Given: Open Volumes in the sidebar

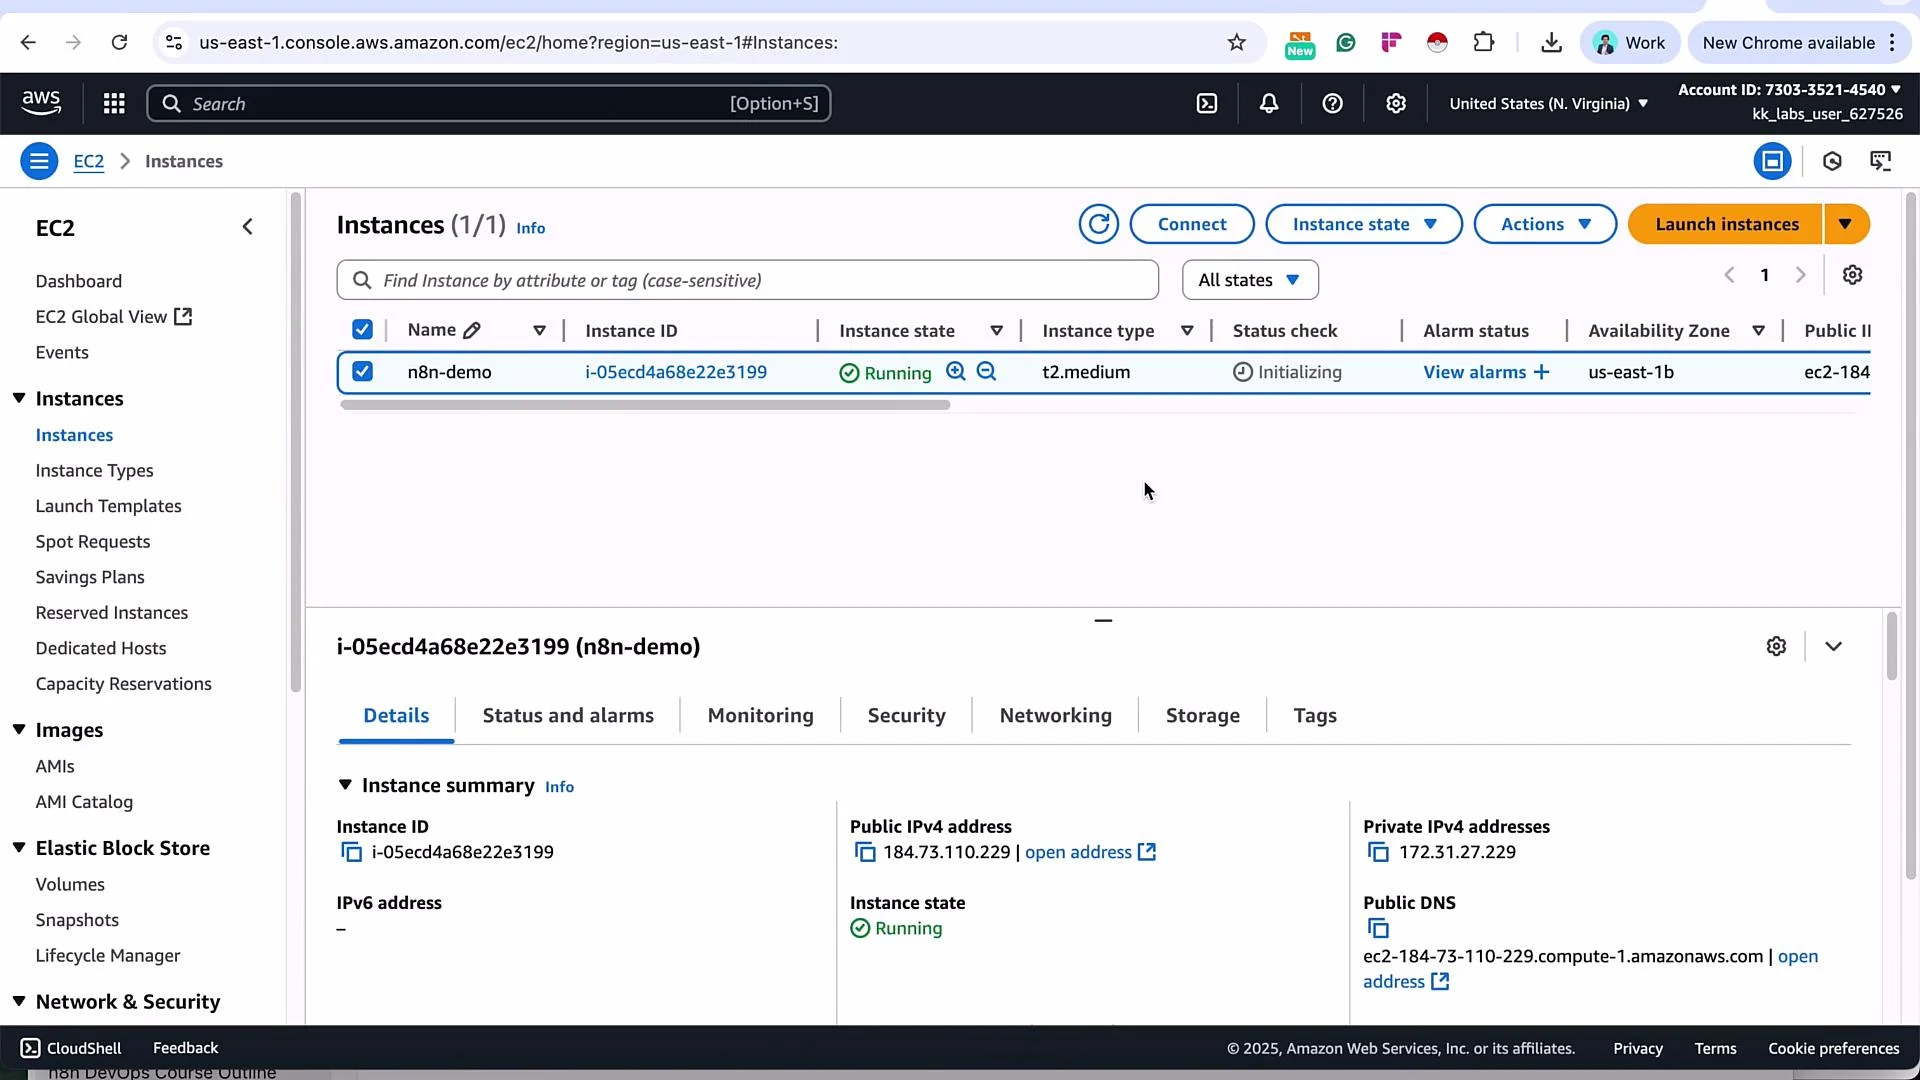Looking at the screenshot, I should click(x=70, y=884).
